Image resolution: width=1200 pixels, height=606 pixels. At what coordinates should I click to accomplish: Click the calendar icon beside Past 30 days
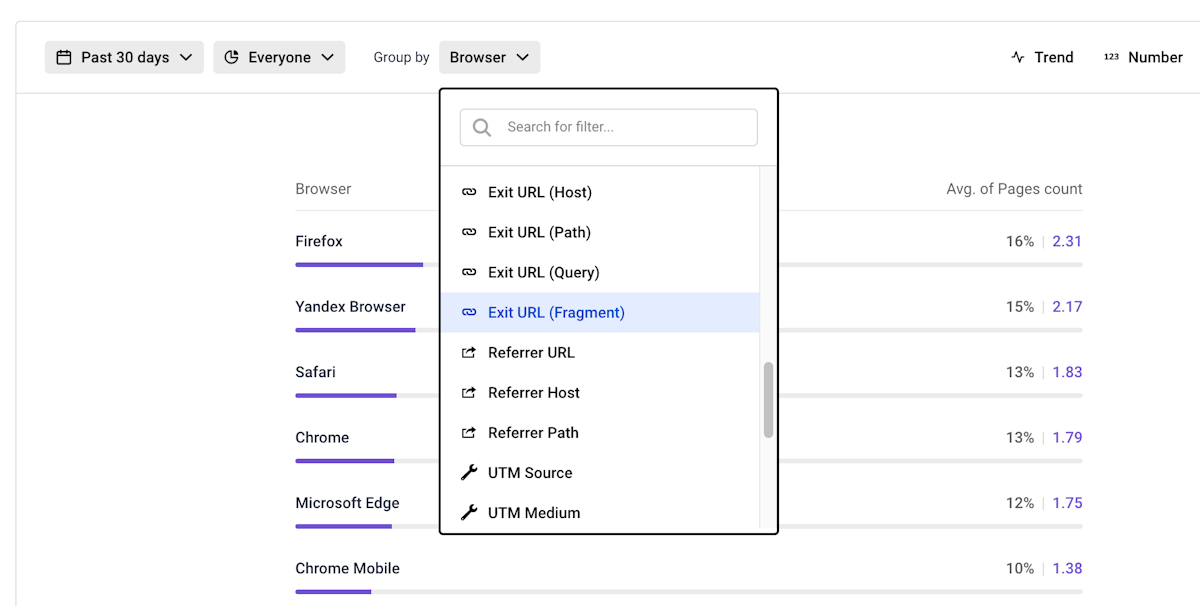tap(64, 57)
